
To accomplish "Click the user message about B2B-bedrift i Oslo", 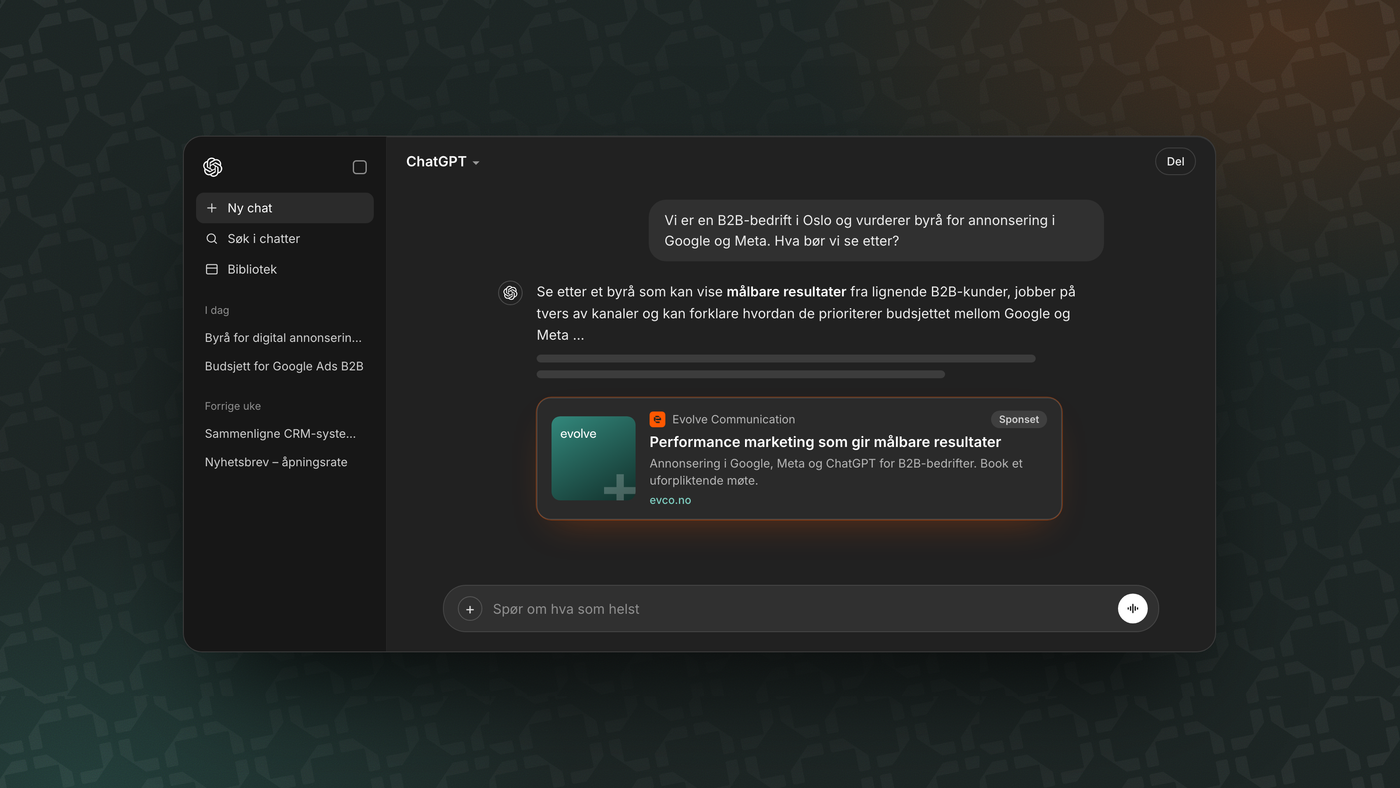I will pos(876,230).
